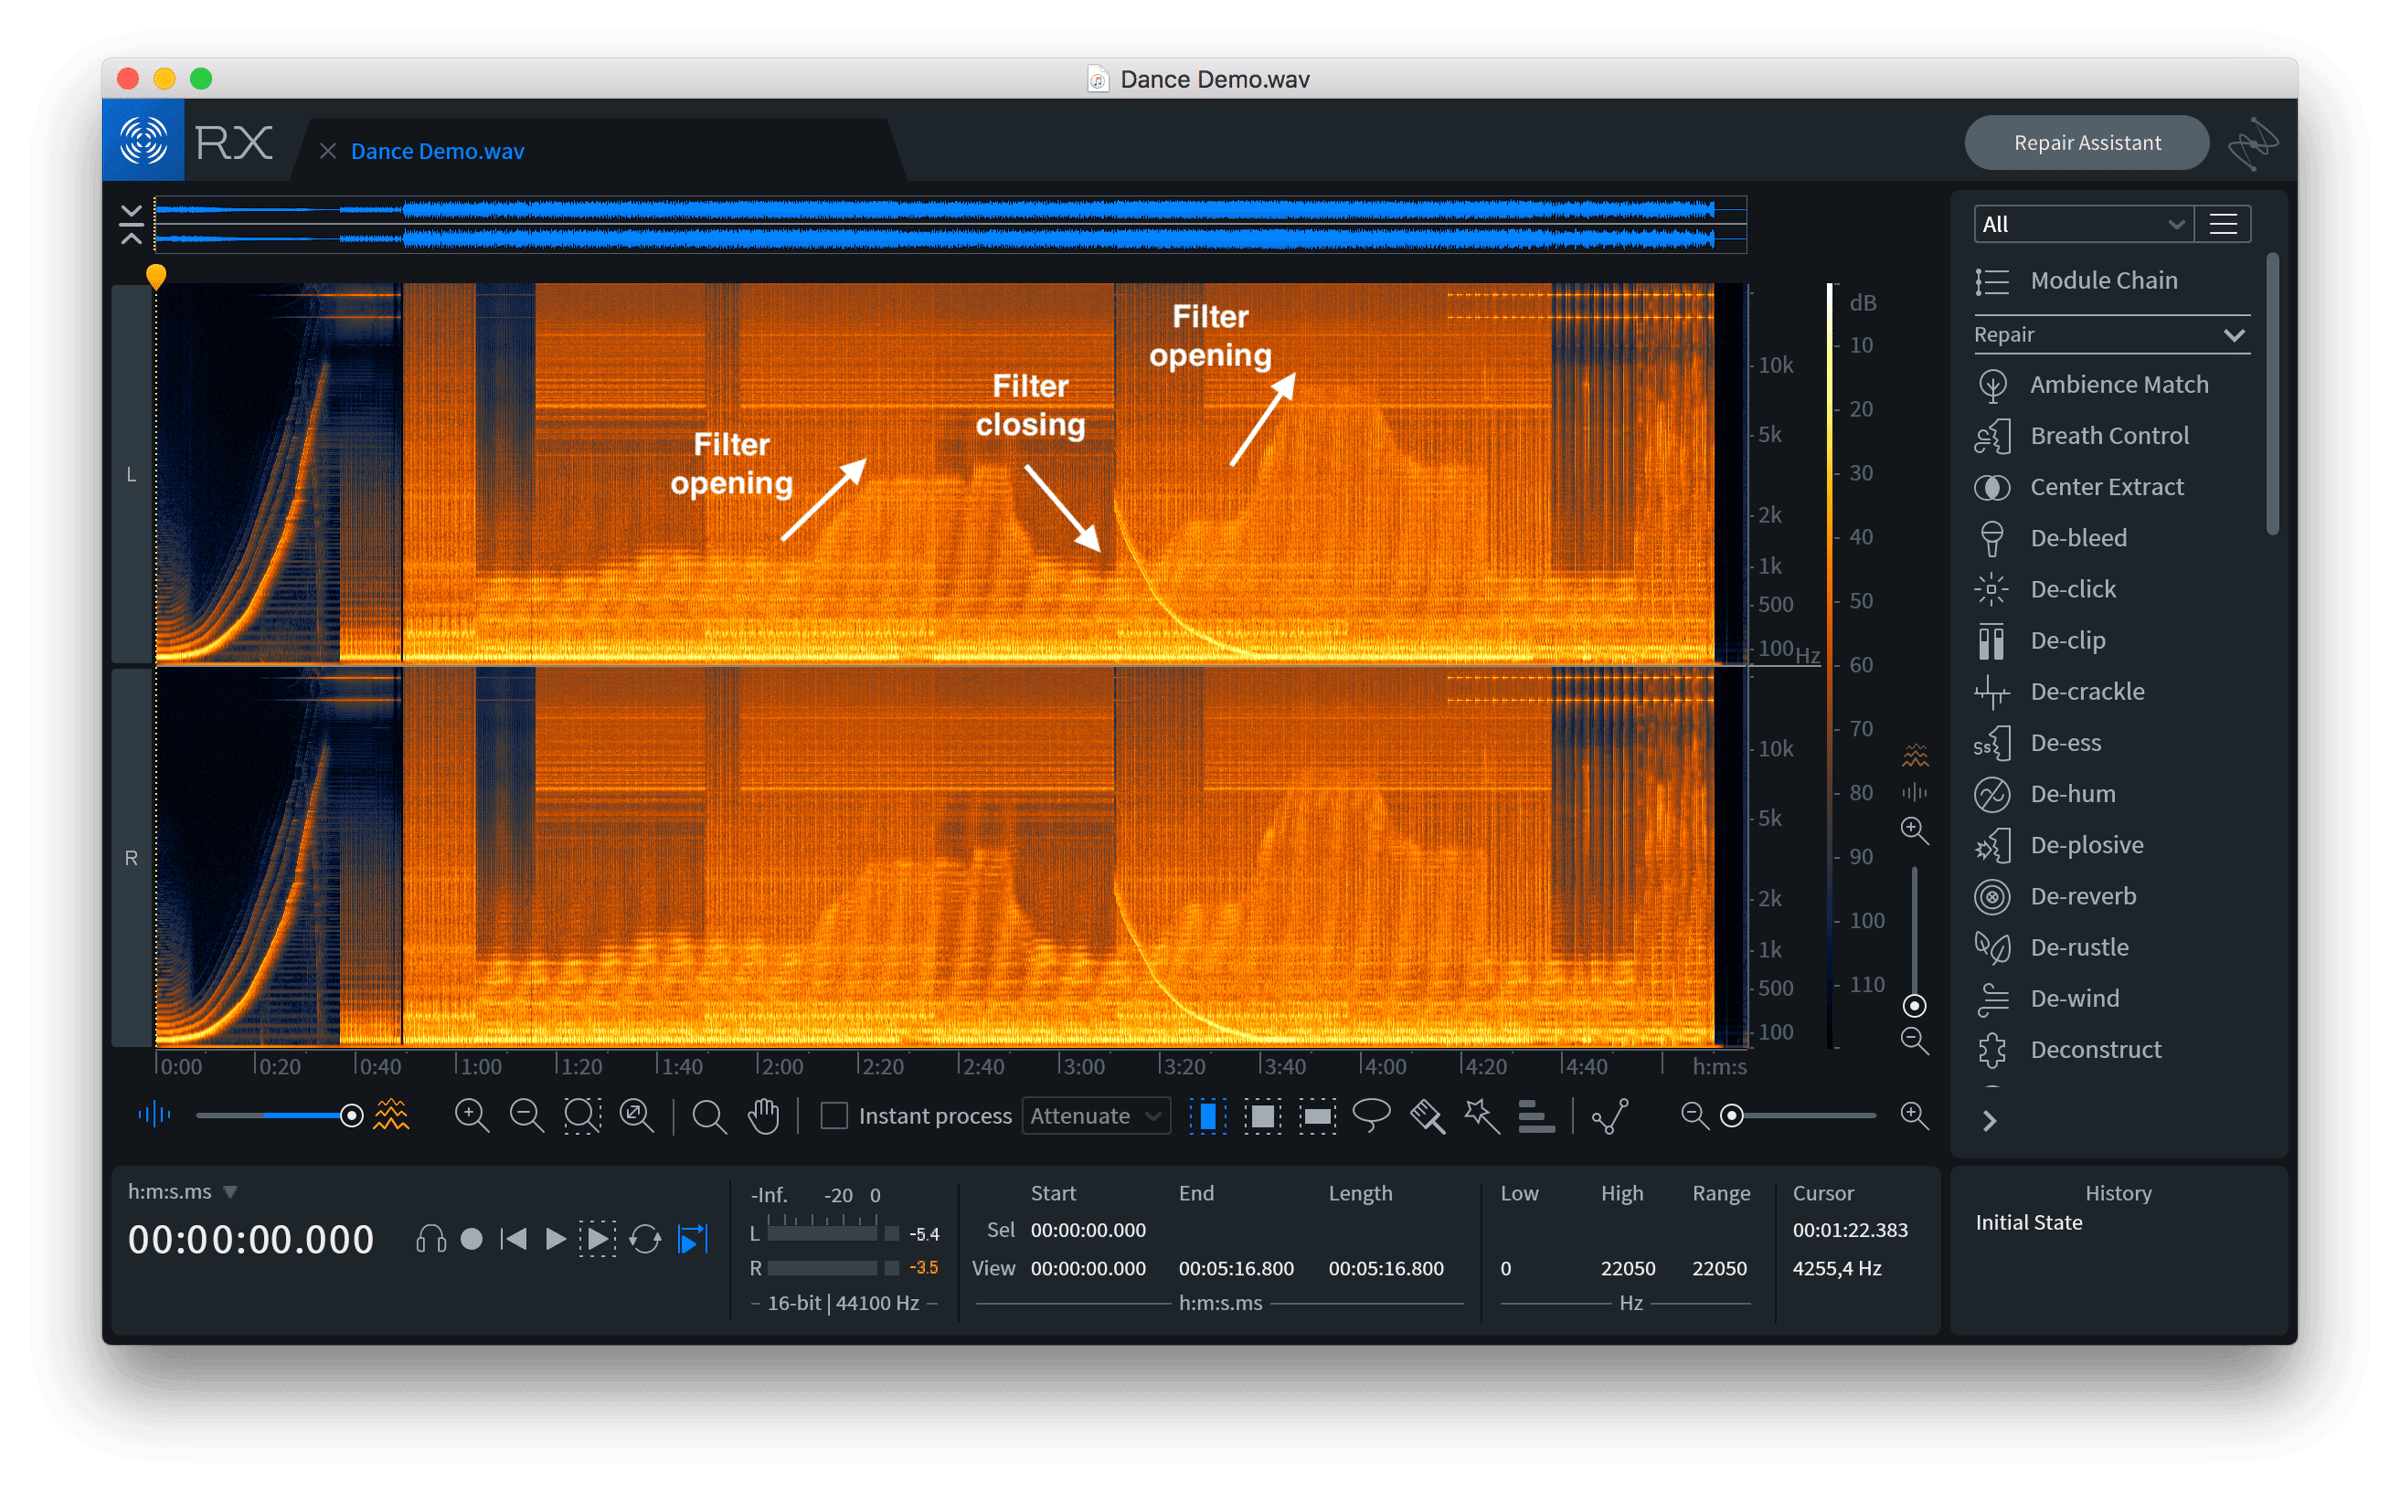Select the time selection tool
The width and height of the screenshot is (2400, 1491).
coord(1208,1116)
